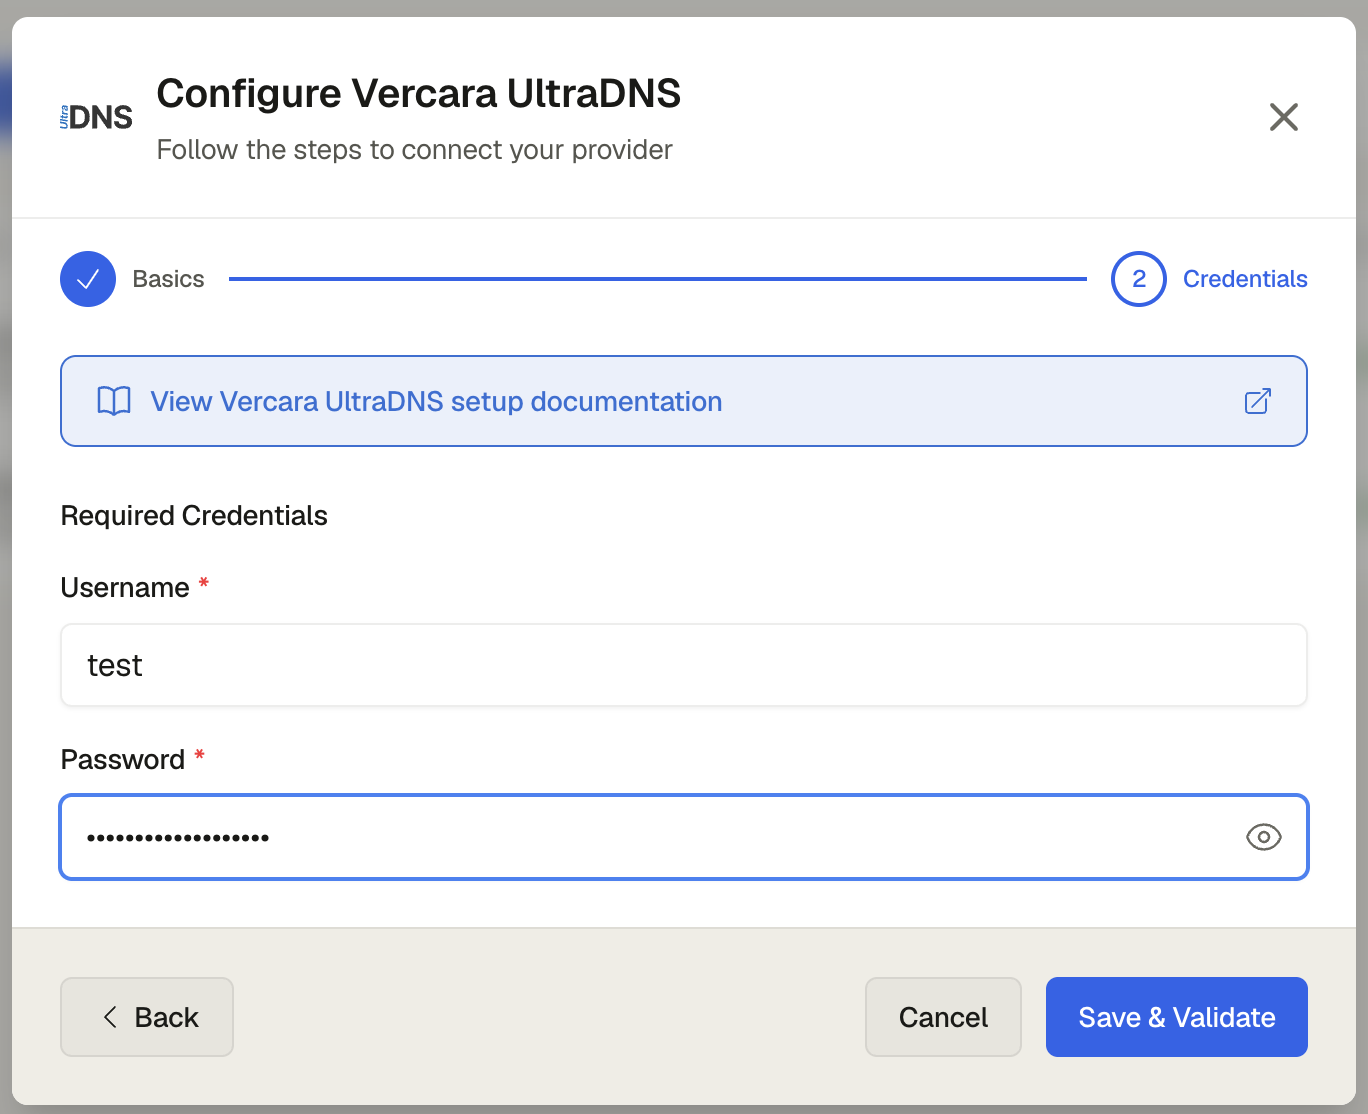This screenshot has height=1114, width=1368.
Task: Select the Credentials step label
Action: pos(1245,279)
